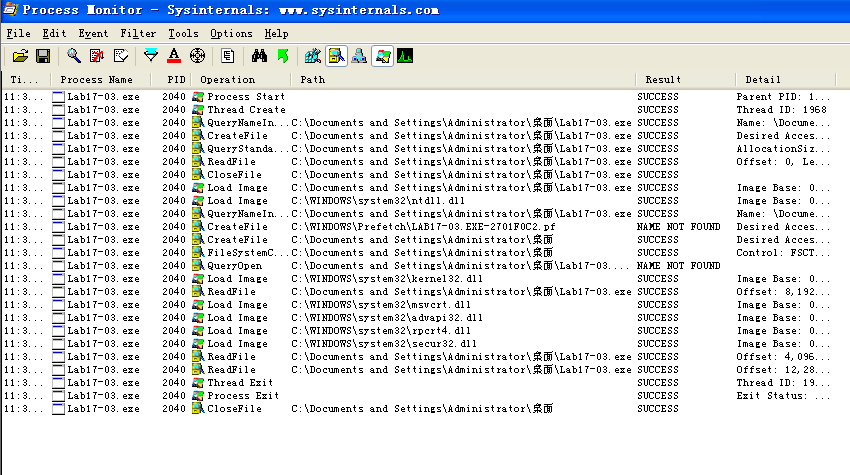Select the secur32.dll Load Image path
The width and height of the screenshot is (850, 475).
tap(384, 344)
